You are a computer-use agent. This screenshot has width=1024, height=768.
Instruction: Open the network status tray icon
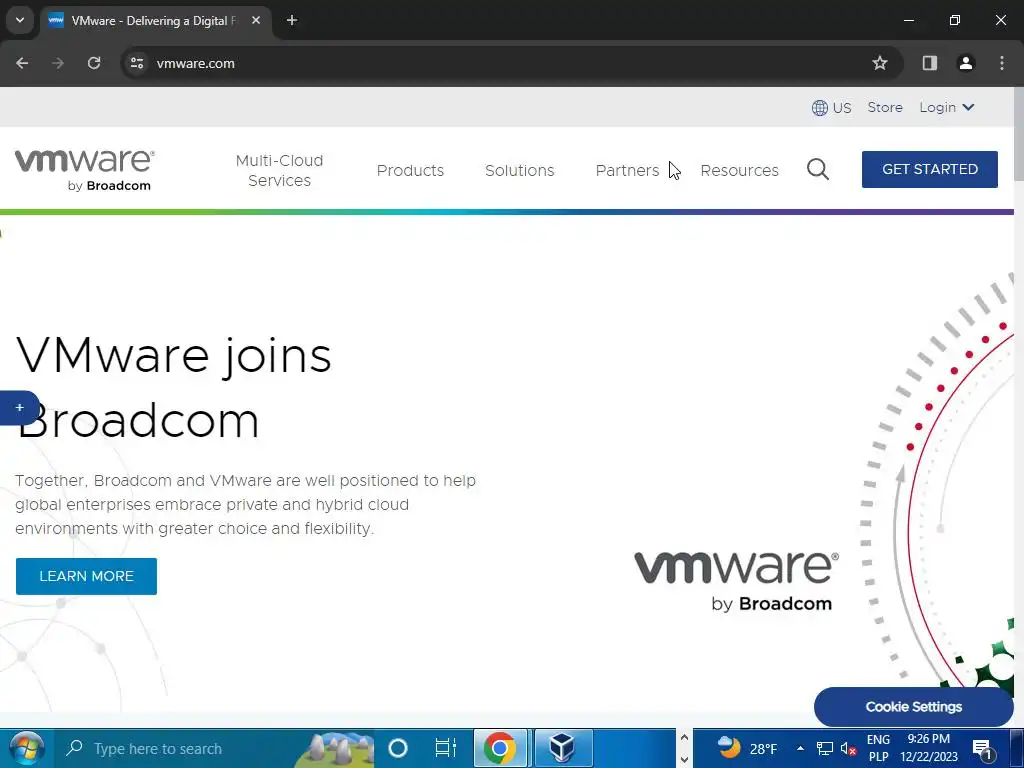click(825, 748)
